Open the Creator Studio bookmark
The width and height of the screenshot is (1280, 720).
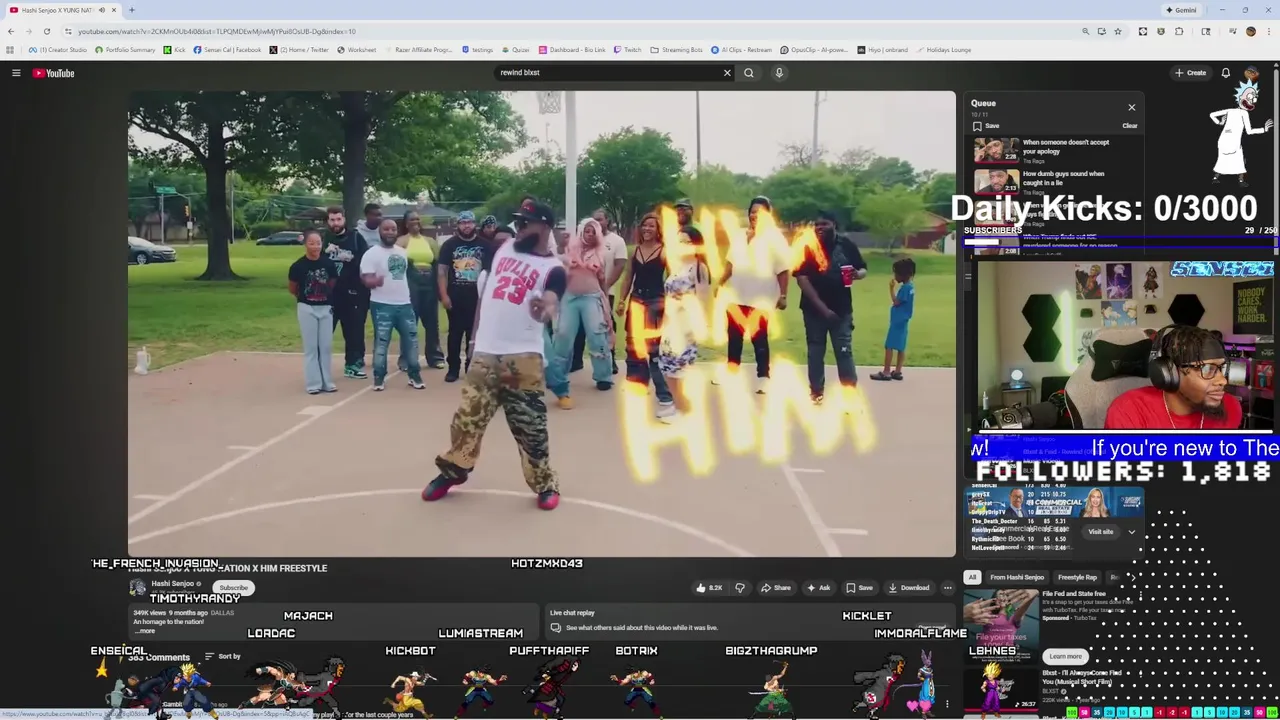[x=58, y=50]
